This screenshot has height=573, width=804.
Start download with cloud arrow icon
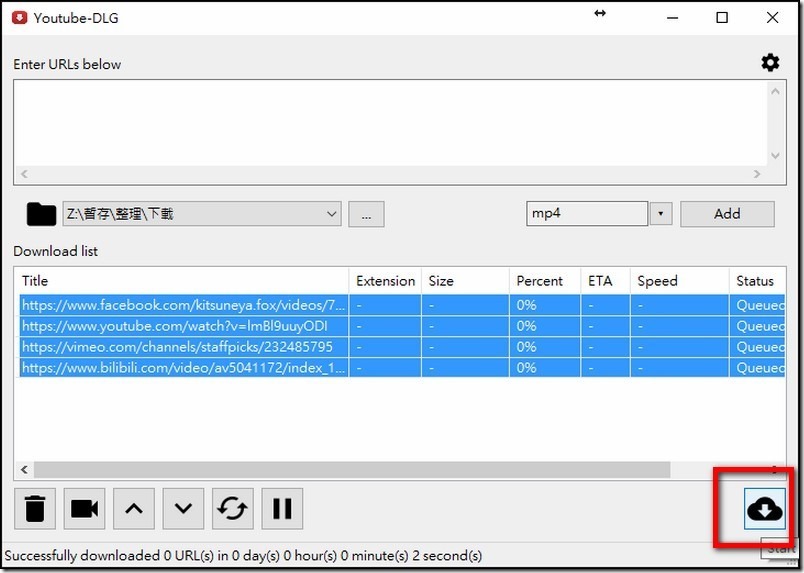765,509
